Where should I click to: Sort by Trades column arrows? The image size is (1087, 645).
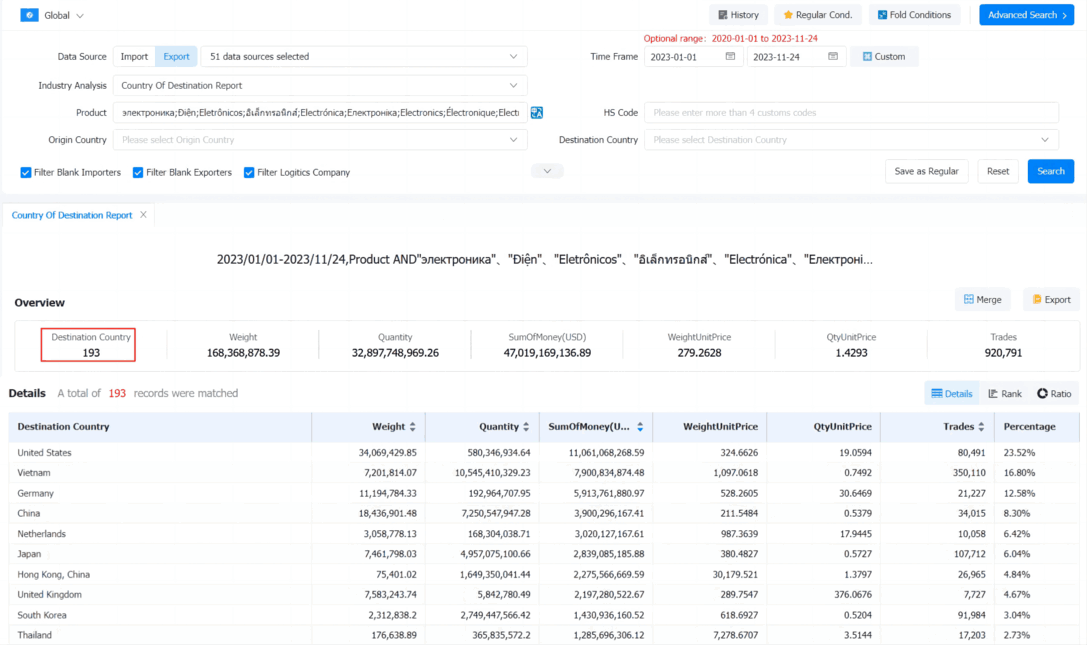pos(981,427)
